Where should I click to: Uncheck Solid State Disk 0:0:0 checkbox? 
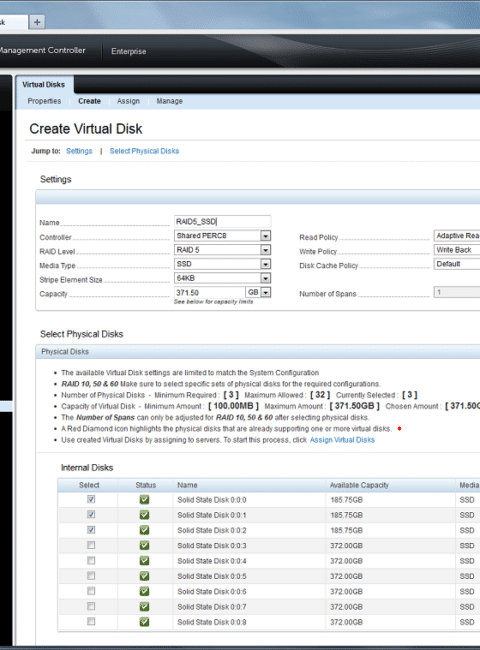[91, 499]
